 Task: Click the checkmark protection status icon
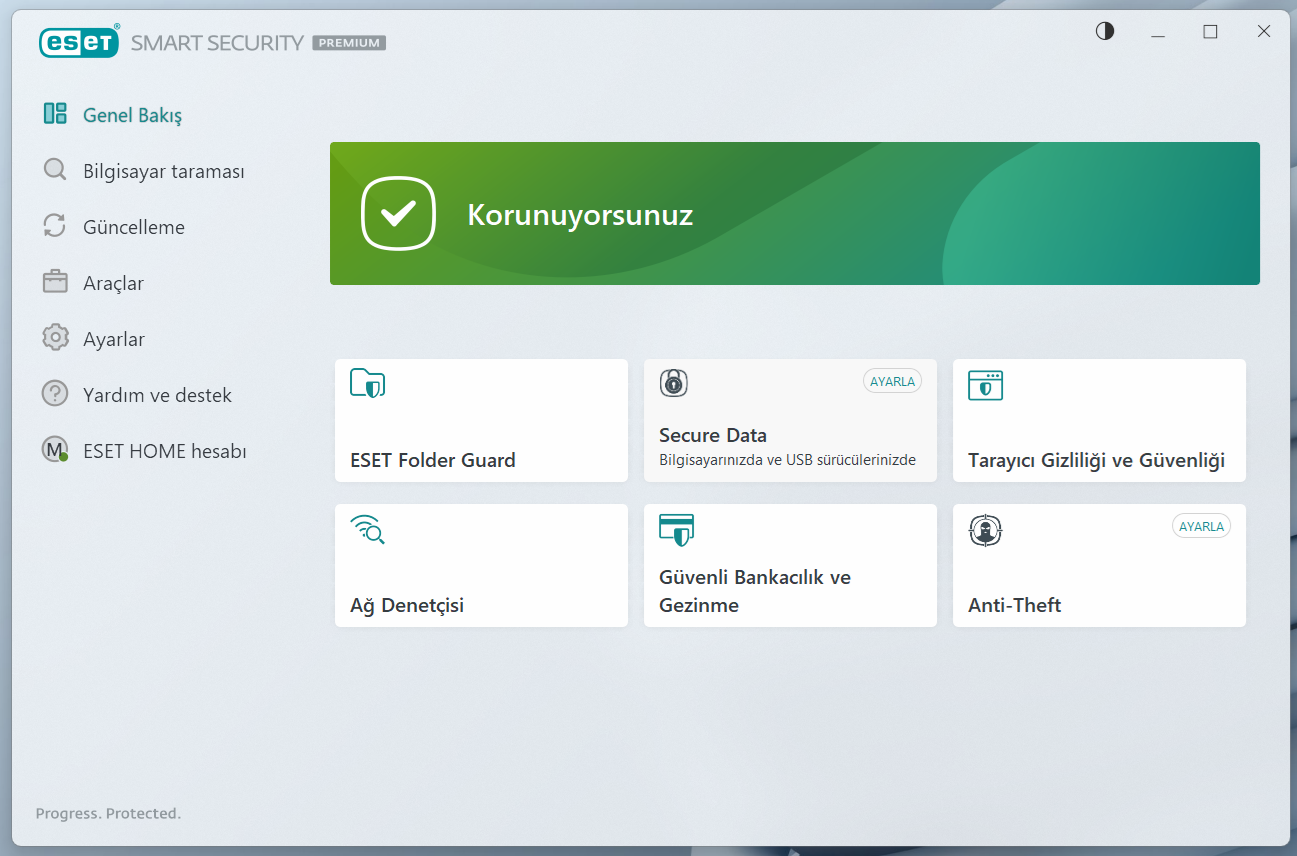tap(398, 213)
